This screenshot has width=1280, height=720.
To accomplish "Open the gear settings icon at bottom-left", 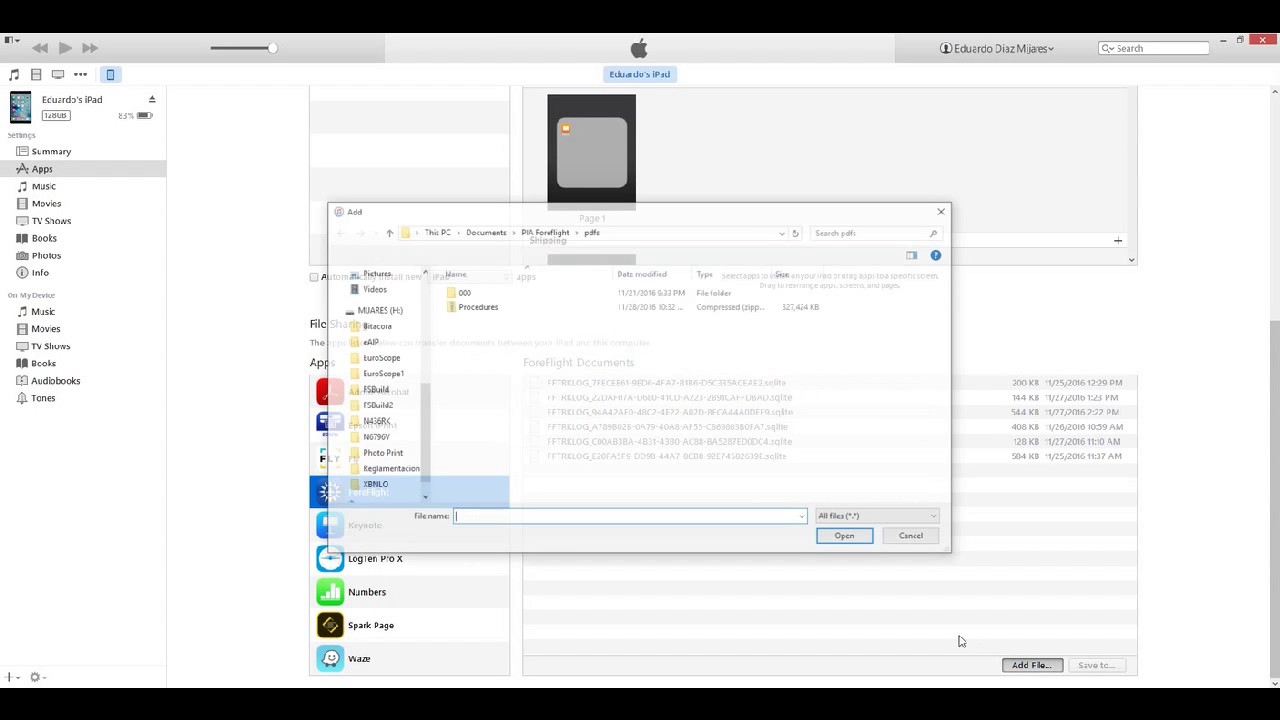I will click(36, 677).
